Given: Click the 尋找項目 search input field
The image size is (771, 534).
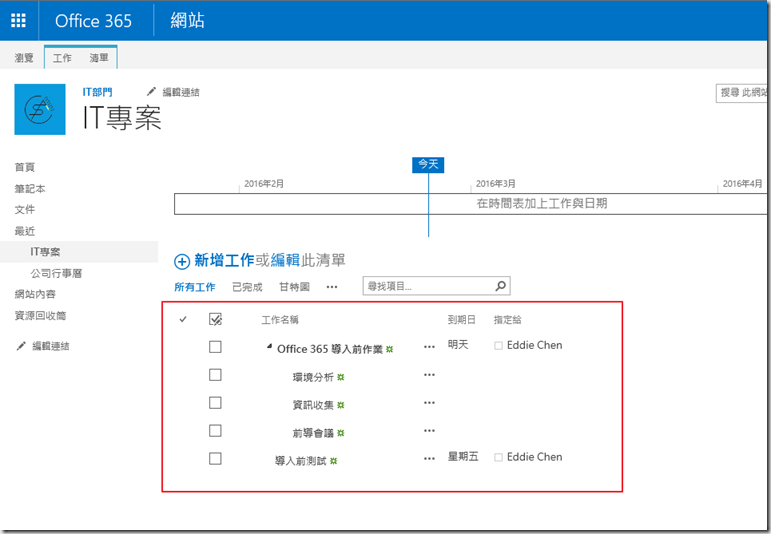Looking at the screenshot, I should tap(428, 287).
